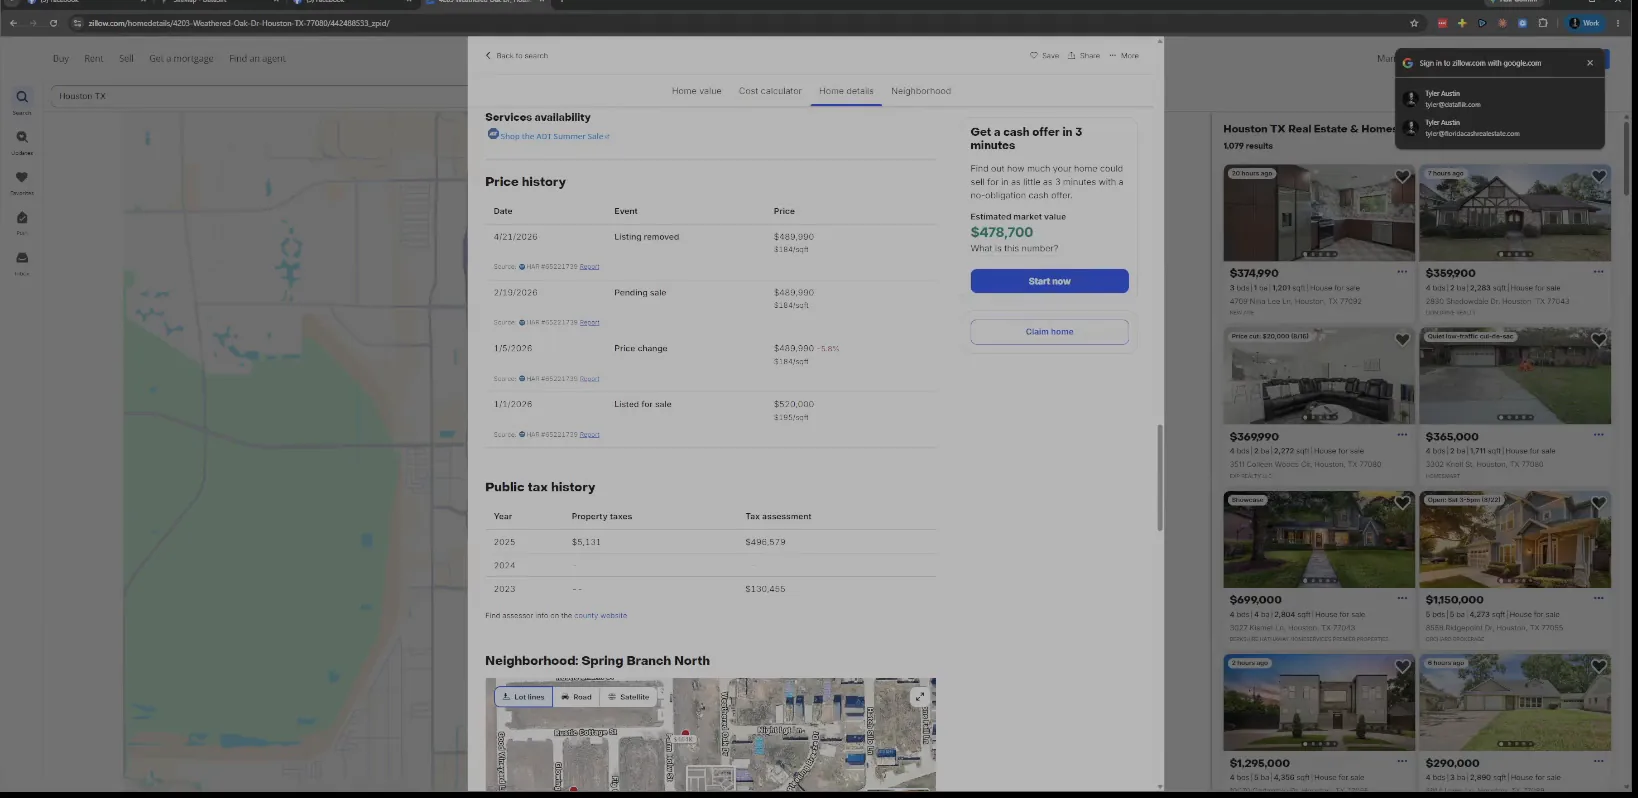Go back to search results
This screenshot has width=1638, height=798.
517,56
